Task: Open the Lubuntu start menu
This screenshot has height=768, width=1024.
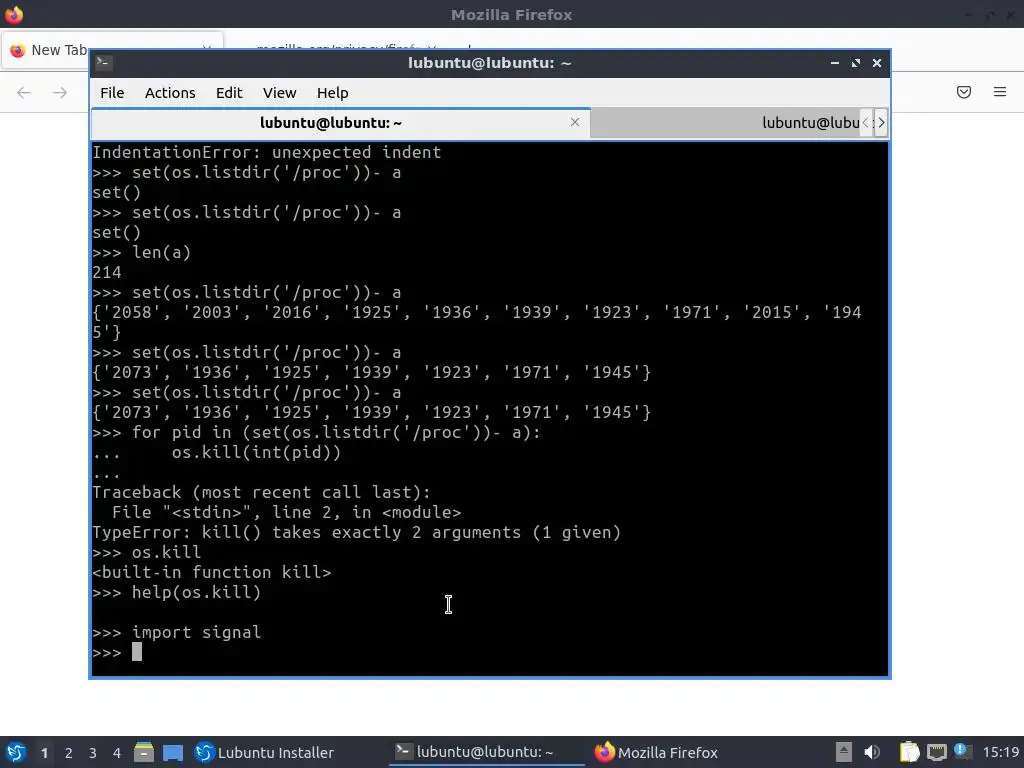Action: [x=15, y=752]
